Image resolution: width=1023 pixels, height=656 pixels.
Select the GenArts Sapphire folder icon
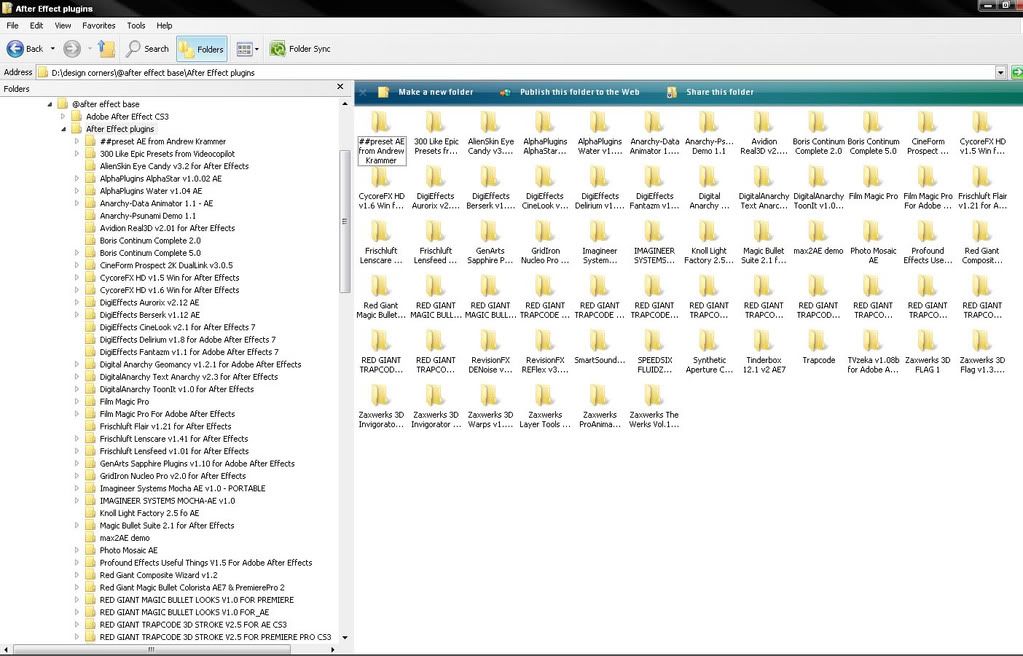pyautogui.click(x=491, y=232)
